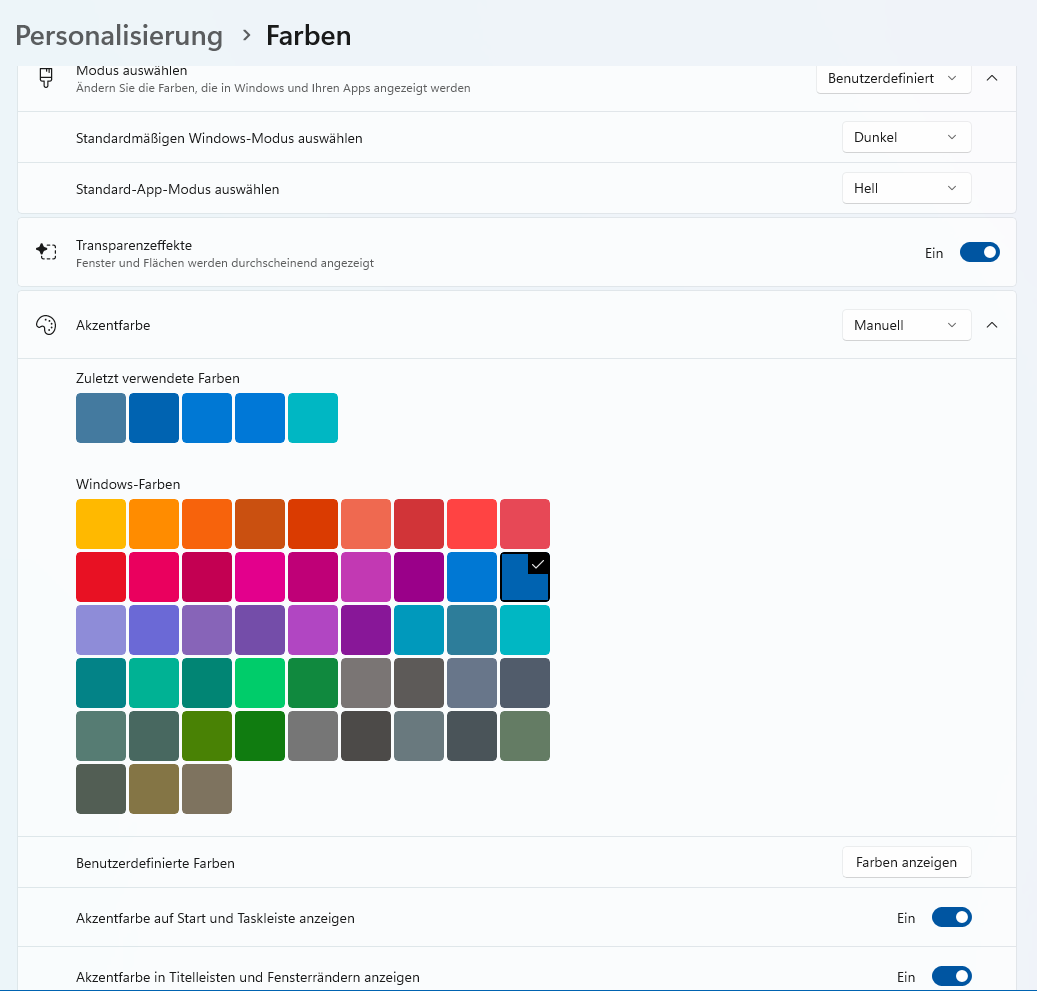The width and height of the screenshot is (1037, 991).
Task: Go back to Personalisierung breadcrumb
Action: click(119, 36)
